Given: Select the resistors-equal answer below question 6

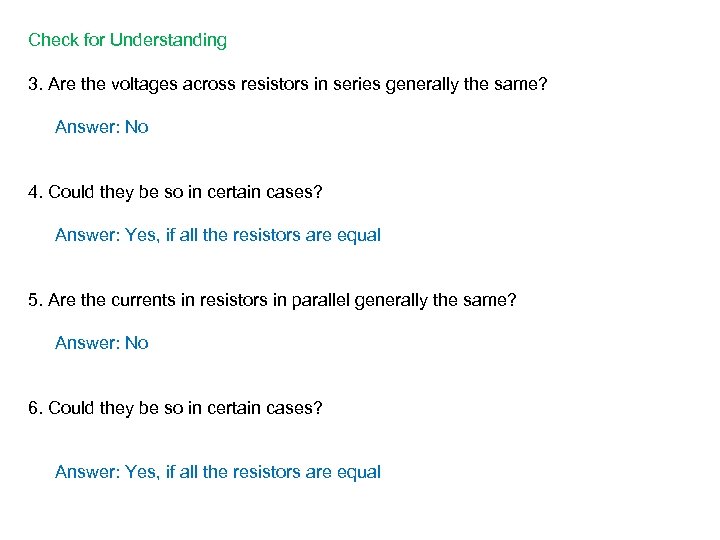Looking at the screenshot, I should [217, 472].
